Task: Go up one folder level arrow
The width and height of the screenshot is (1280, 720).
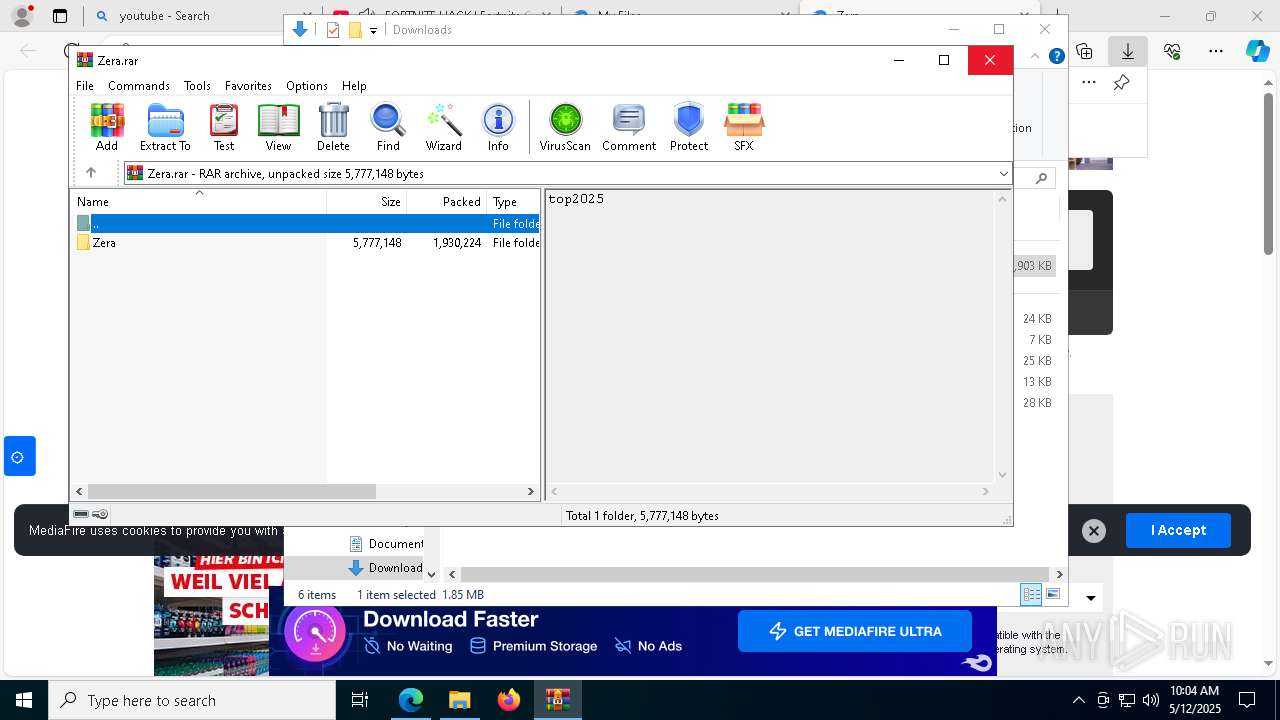Action: tap(91, 173)
